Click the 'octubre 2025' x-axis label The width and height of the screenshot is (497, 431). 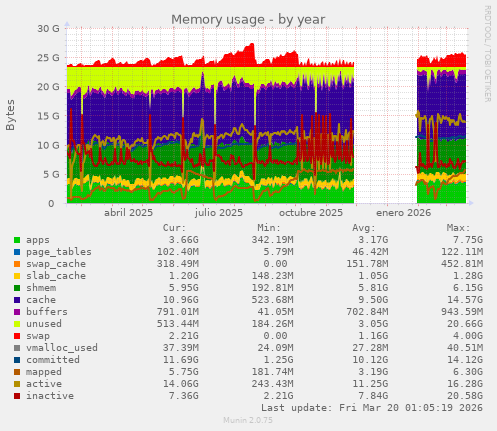pyautogui.click(x=311, y=213)
